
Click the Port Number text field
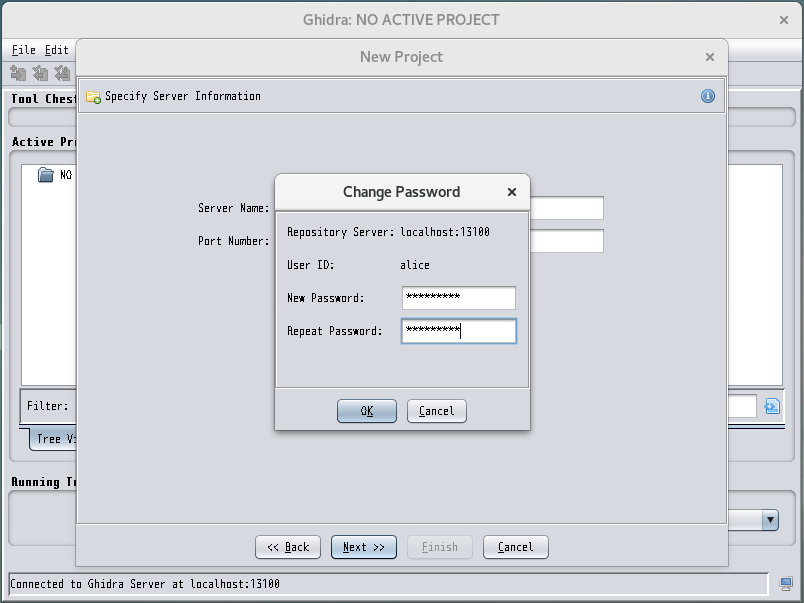(x=567, y=241)
